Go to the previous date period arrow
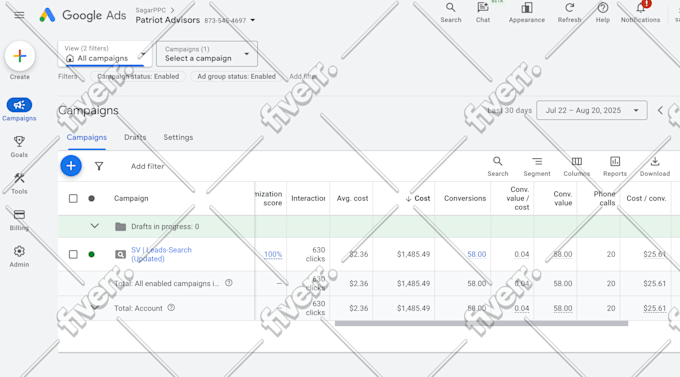This screenshot has width=680, height=377. [x=660, y=110]
